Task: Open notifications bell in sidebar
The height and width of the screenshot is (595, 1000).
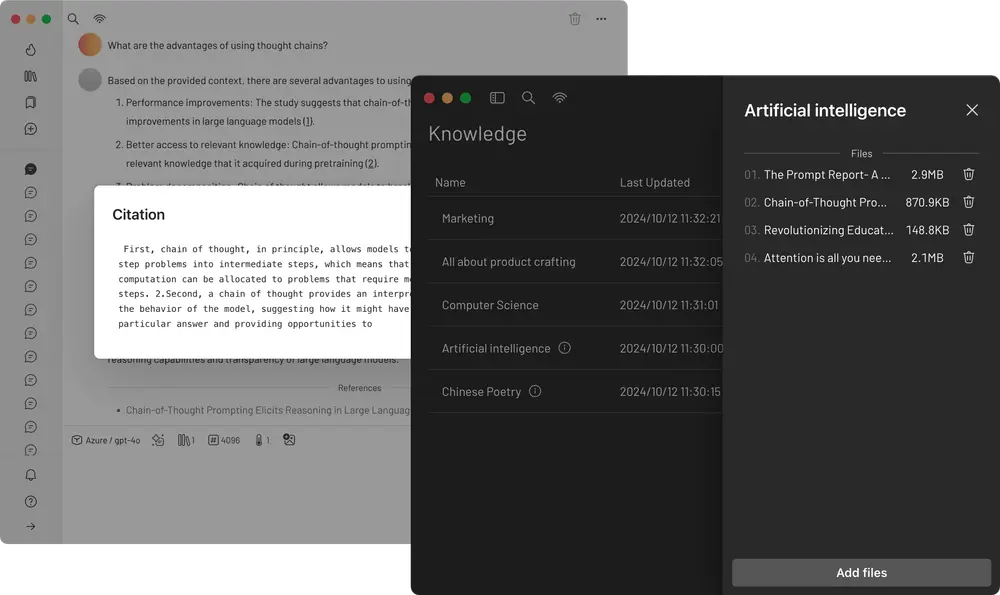Action: [30, 475]
